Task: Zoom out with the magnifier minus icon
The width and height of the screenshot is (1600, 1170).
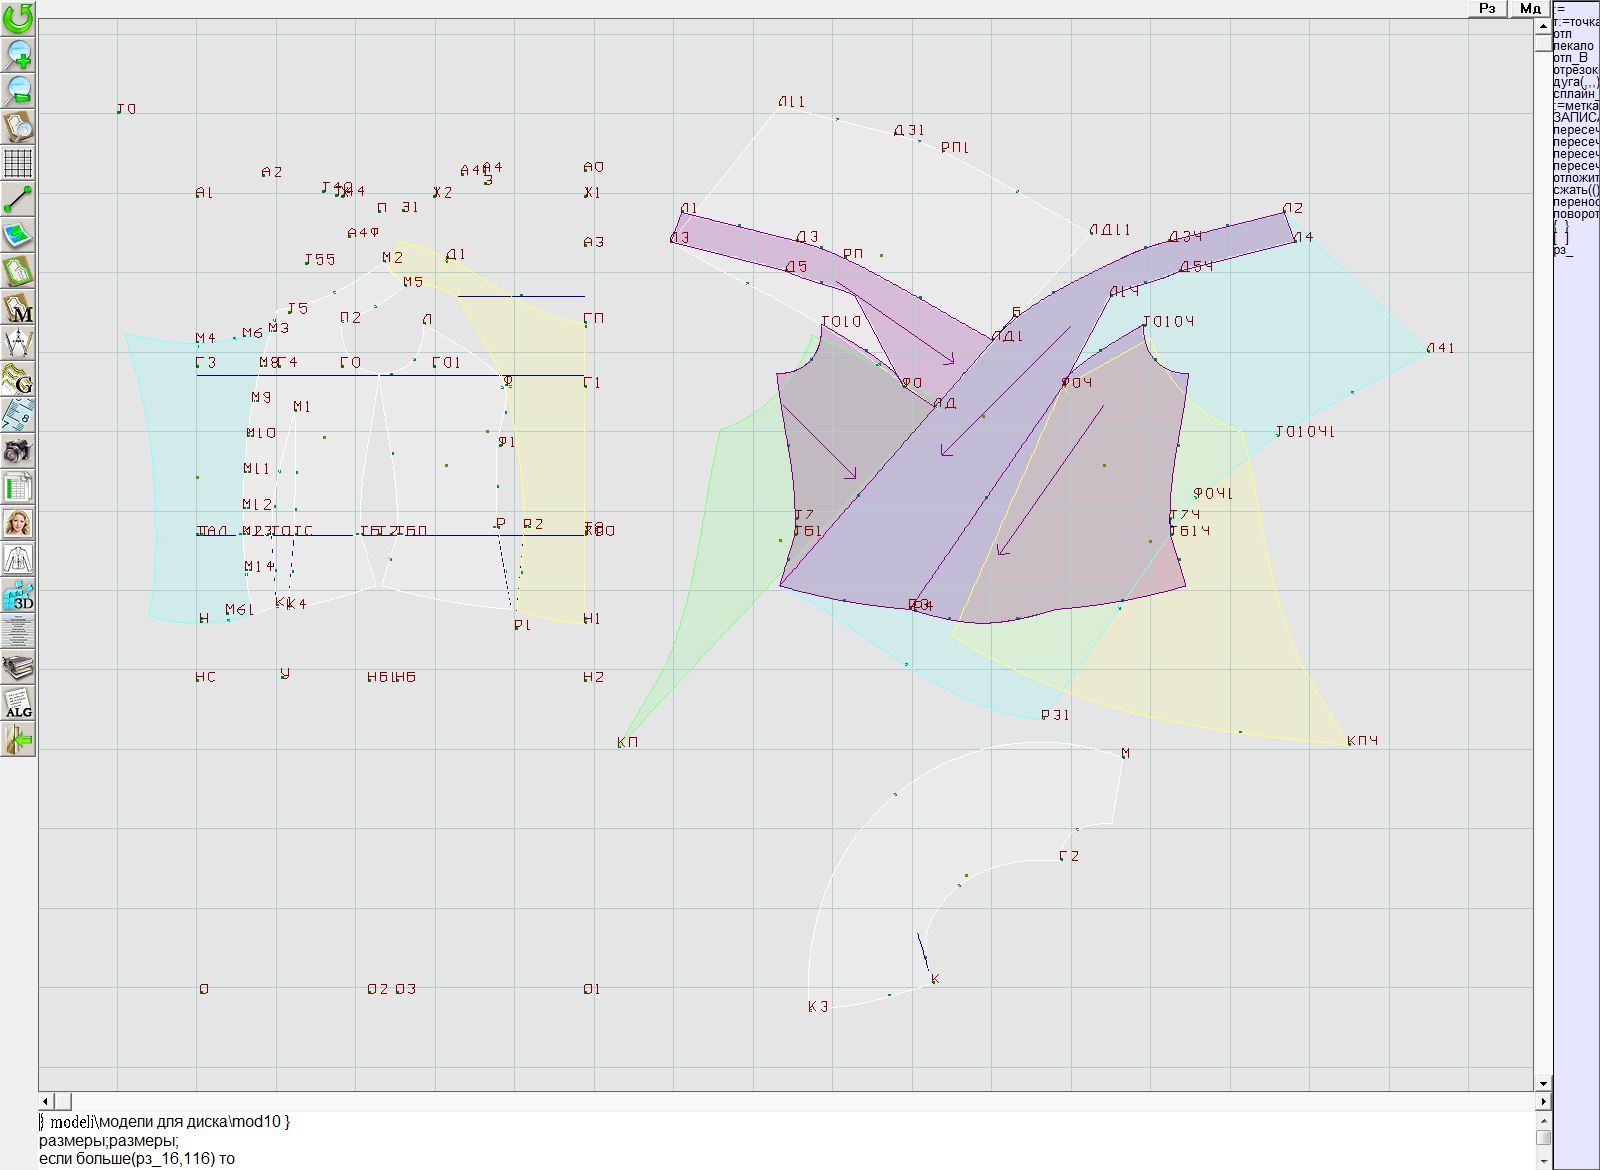Action: (x=18, y=91)
